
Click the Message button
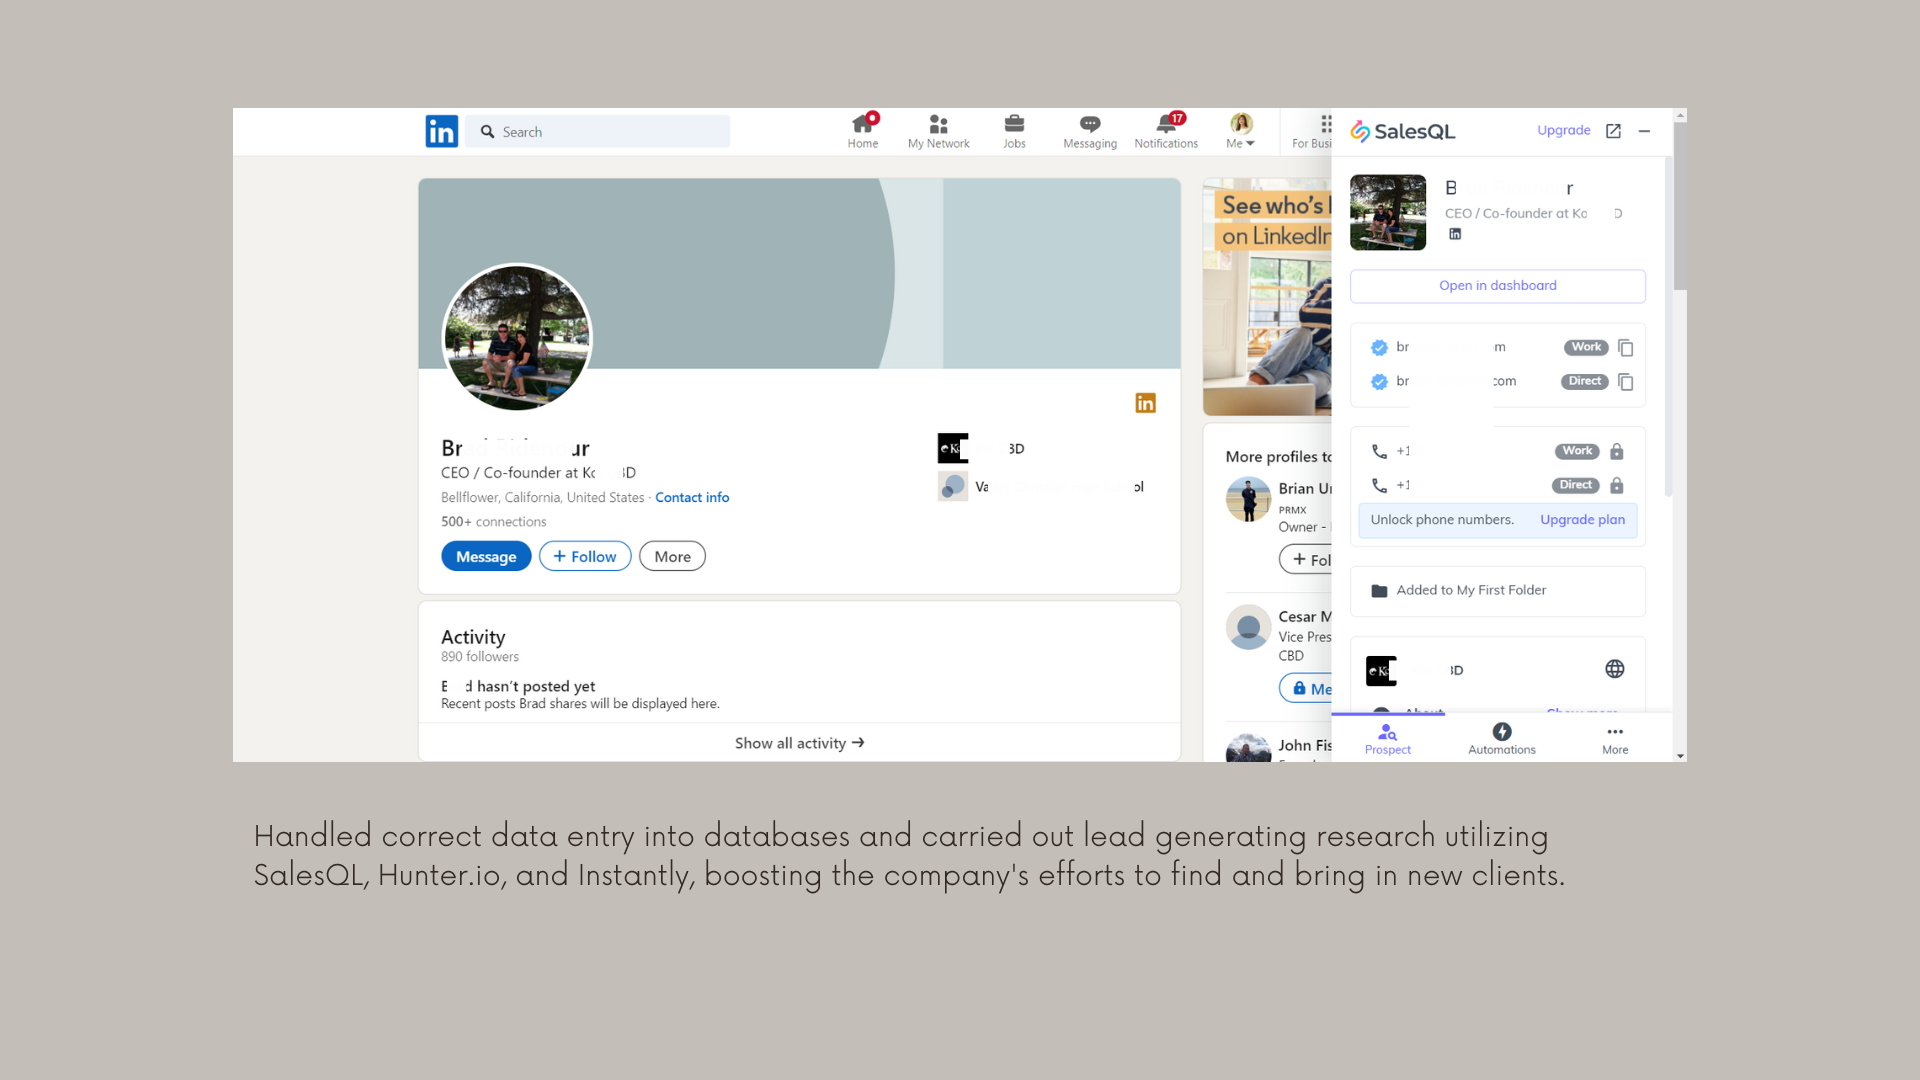point(486,557)
